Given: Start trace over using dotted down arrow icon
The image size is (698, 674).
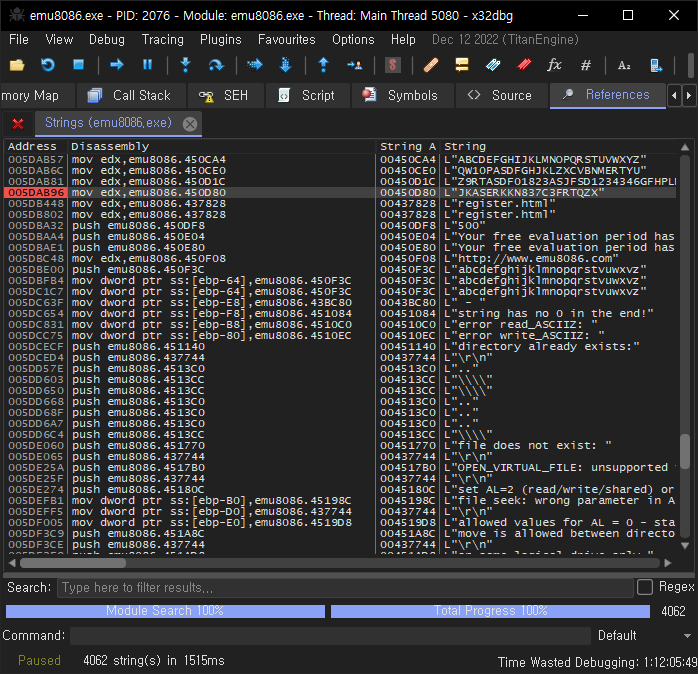Looking at the screenshot, I should pos(285,65).
